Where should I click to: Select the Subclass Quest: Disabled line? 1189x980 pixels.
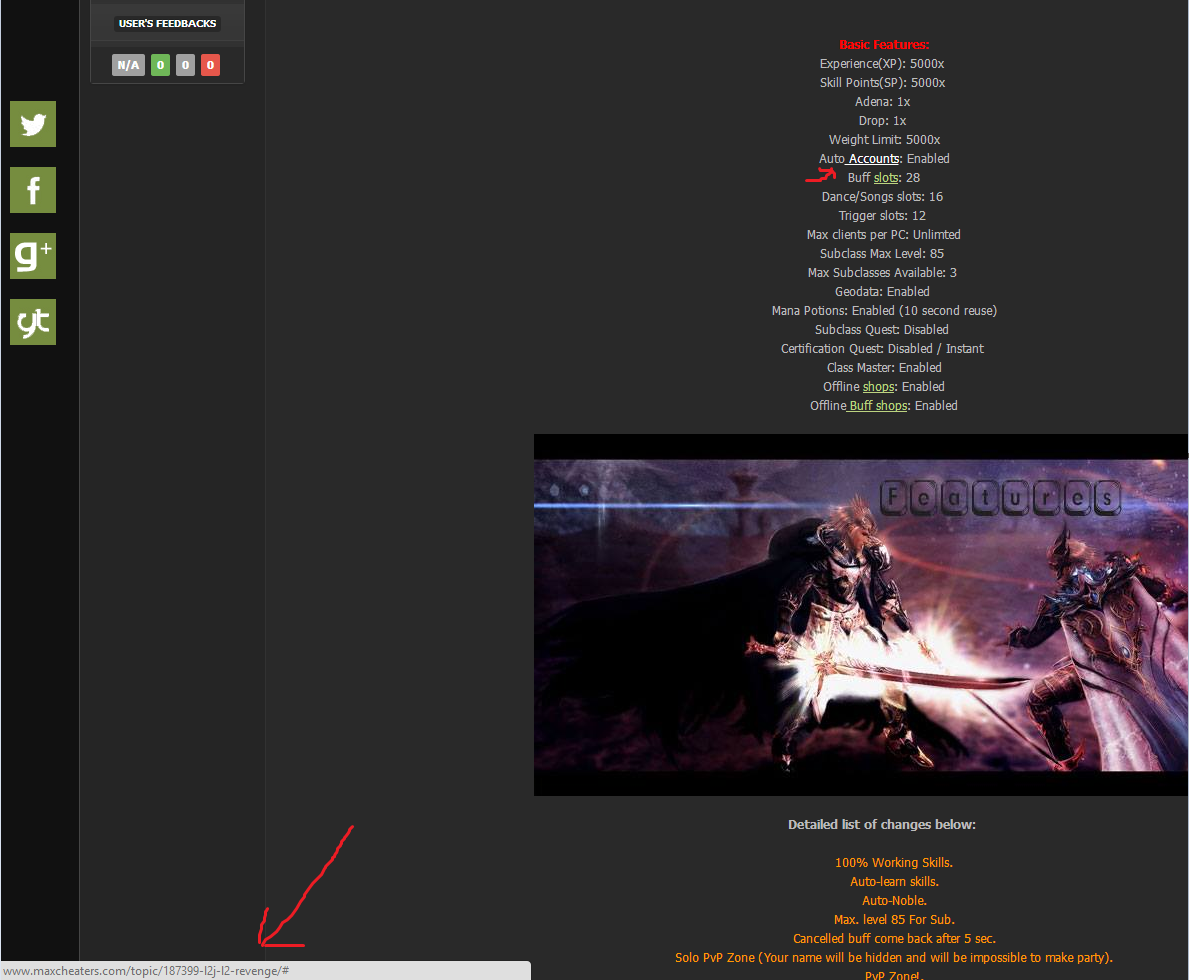coord(882,330)
